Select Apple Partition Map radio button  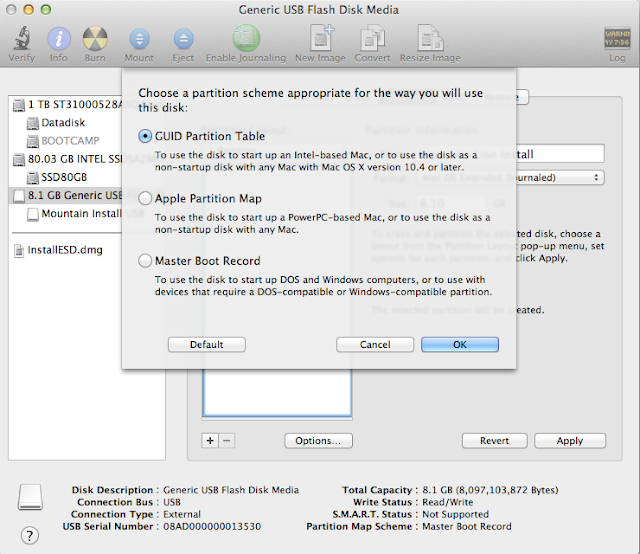[x=145, y=198]
